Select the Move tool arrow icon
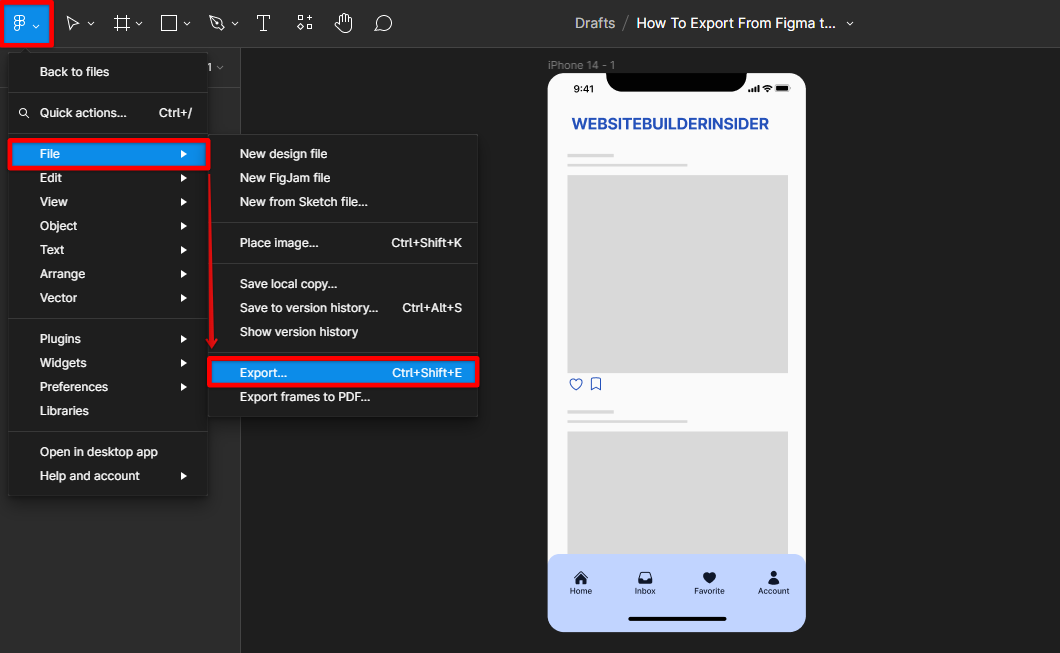The height and width of the screenshot is (653, 1060). [73, 23]
